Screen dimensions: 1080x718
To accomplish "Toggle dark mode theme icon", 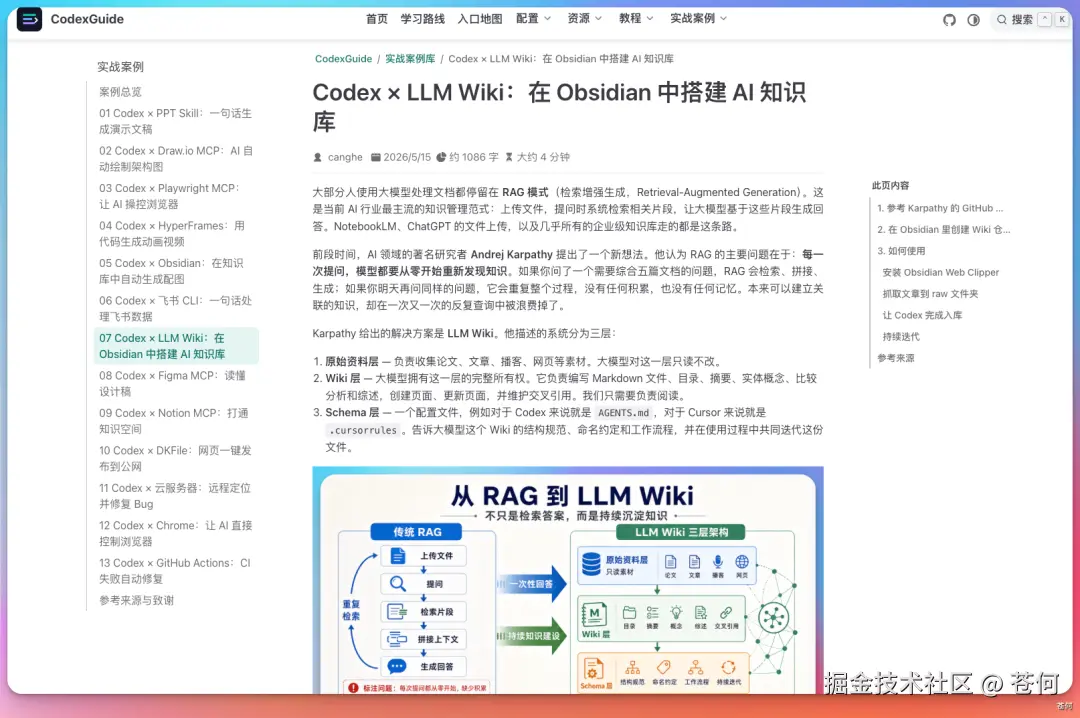I will pos(973,20).
